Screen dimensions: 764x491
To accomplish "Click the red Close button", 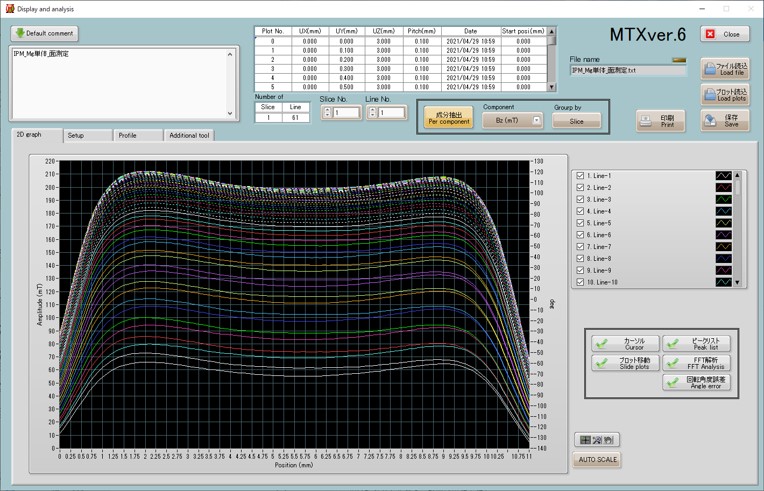I will [725, 34].
